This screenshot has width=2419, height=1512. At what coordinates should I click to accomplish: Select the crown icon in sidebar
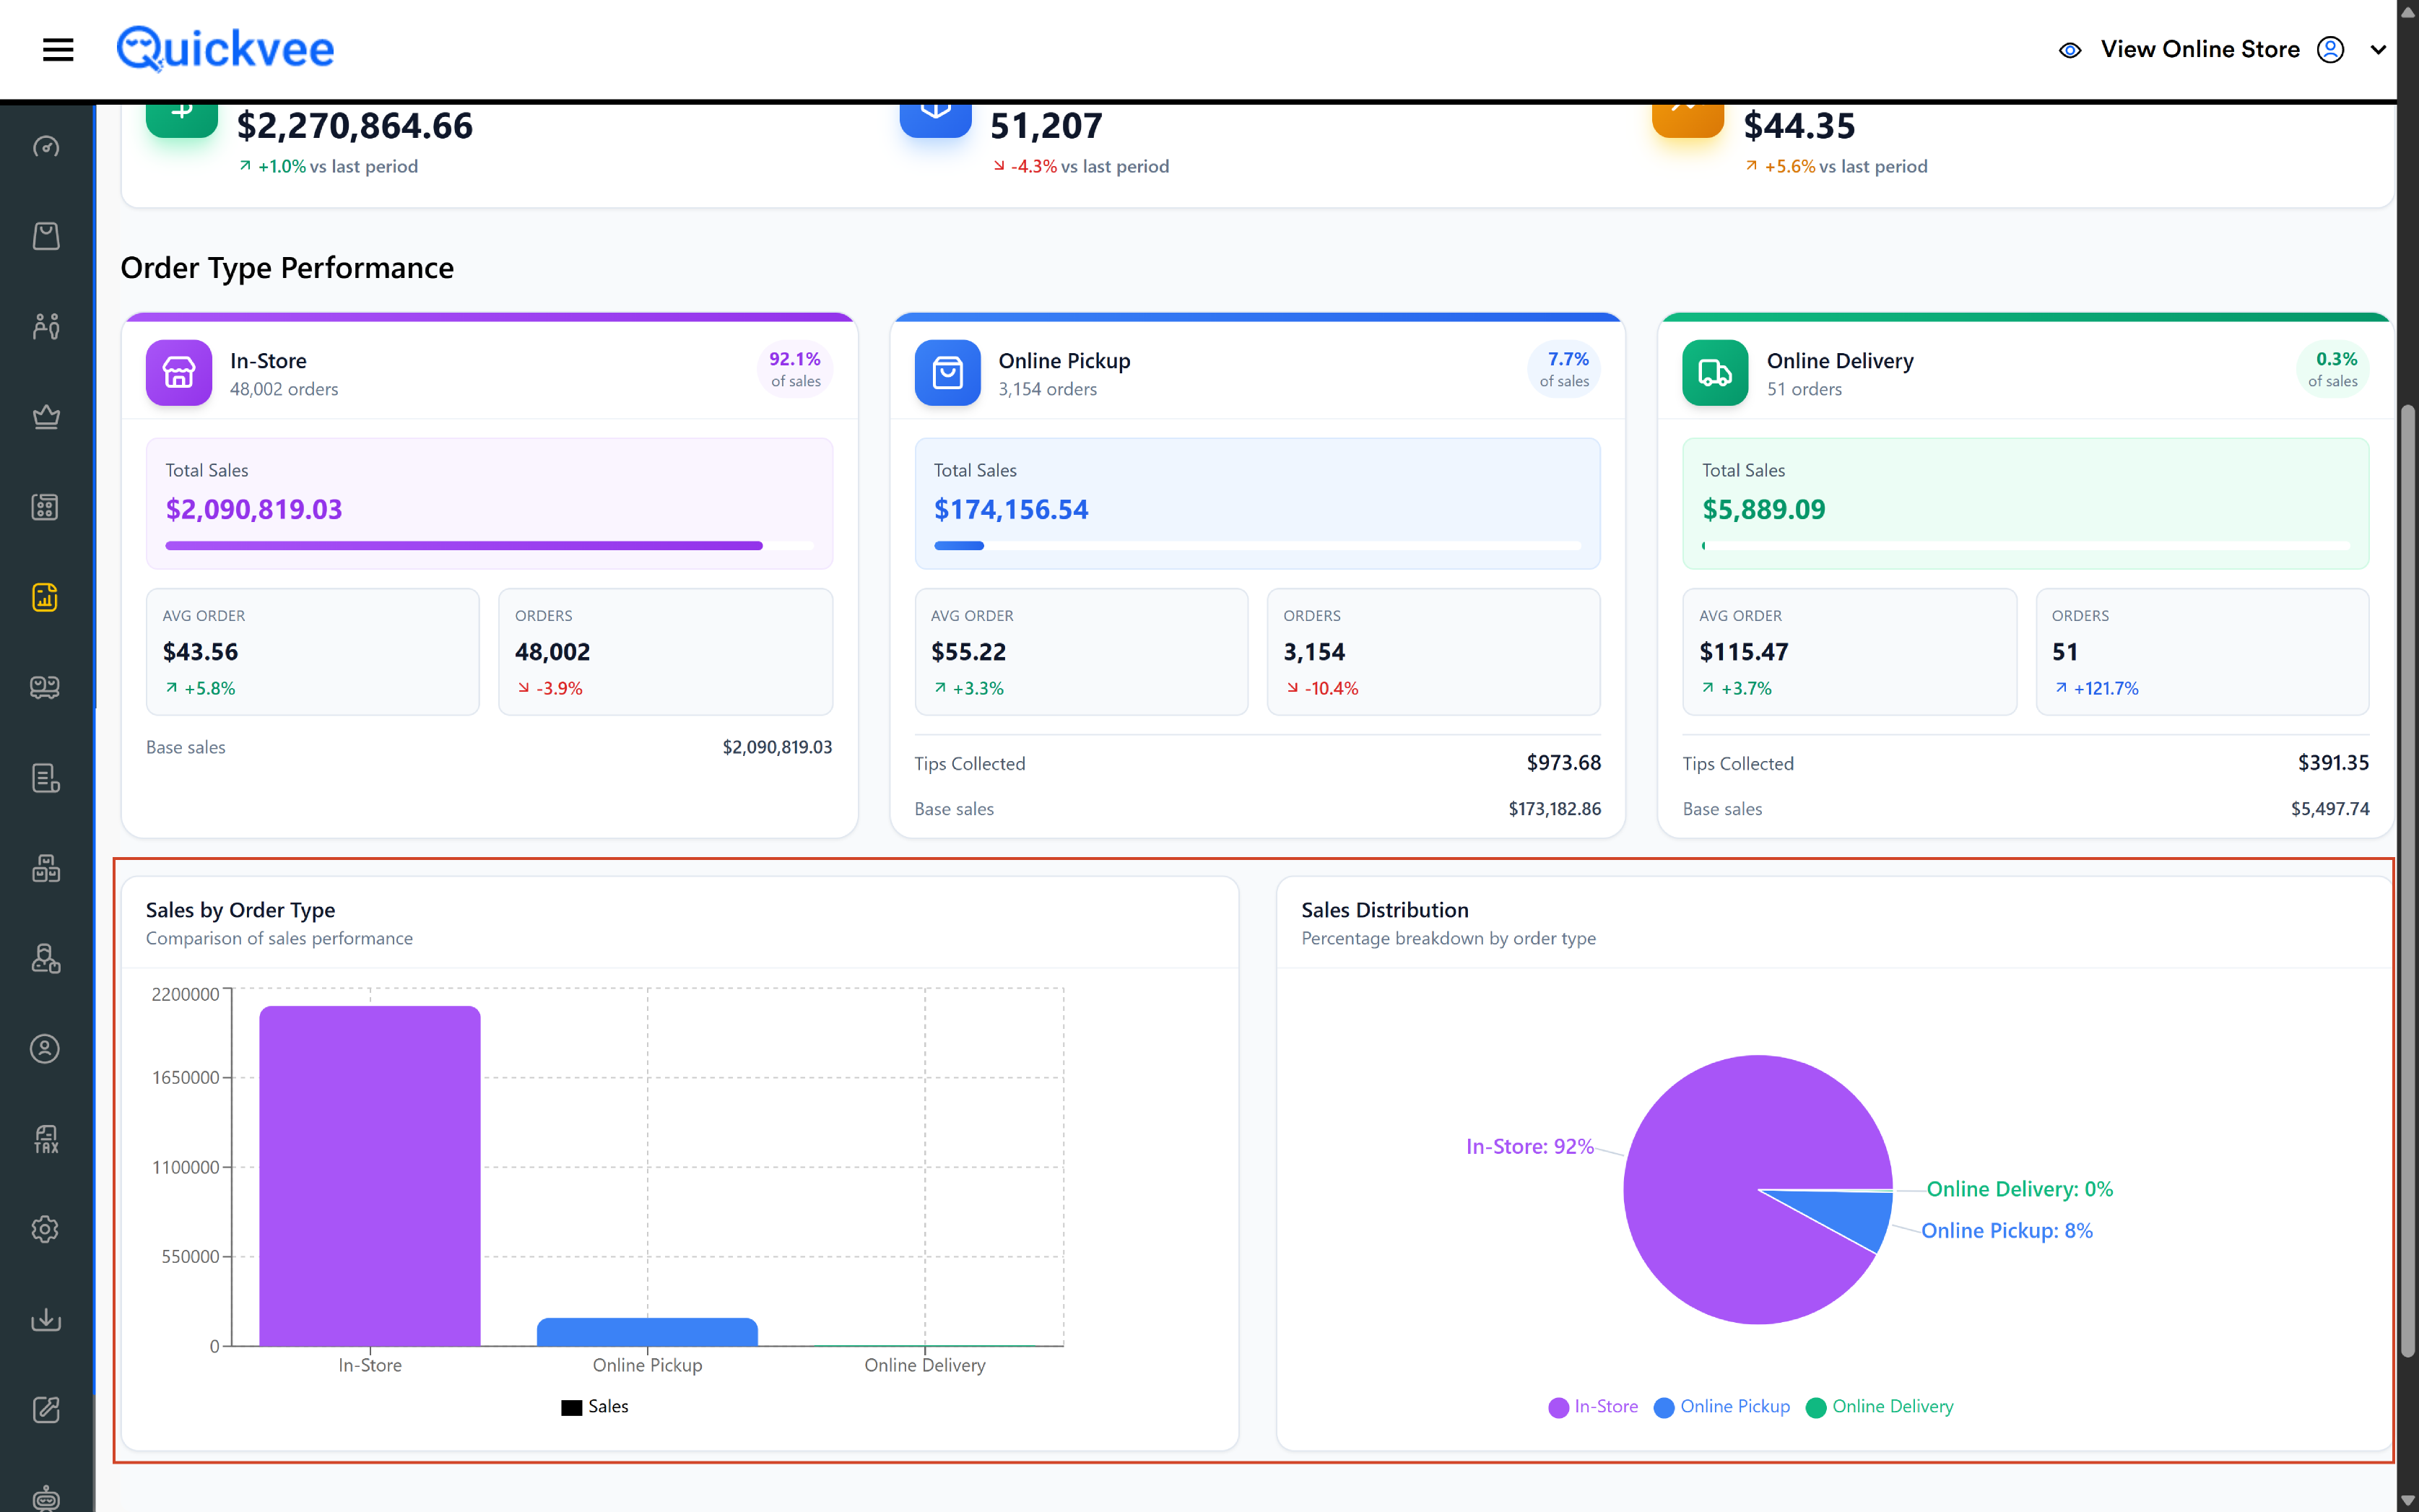tap(46, 417)
